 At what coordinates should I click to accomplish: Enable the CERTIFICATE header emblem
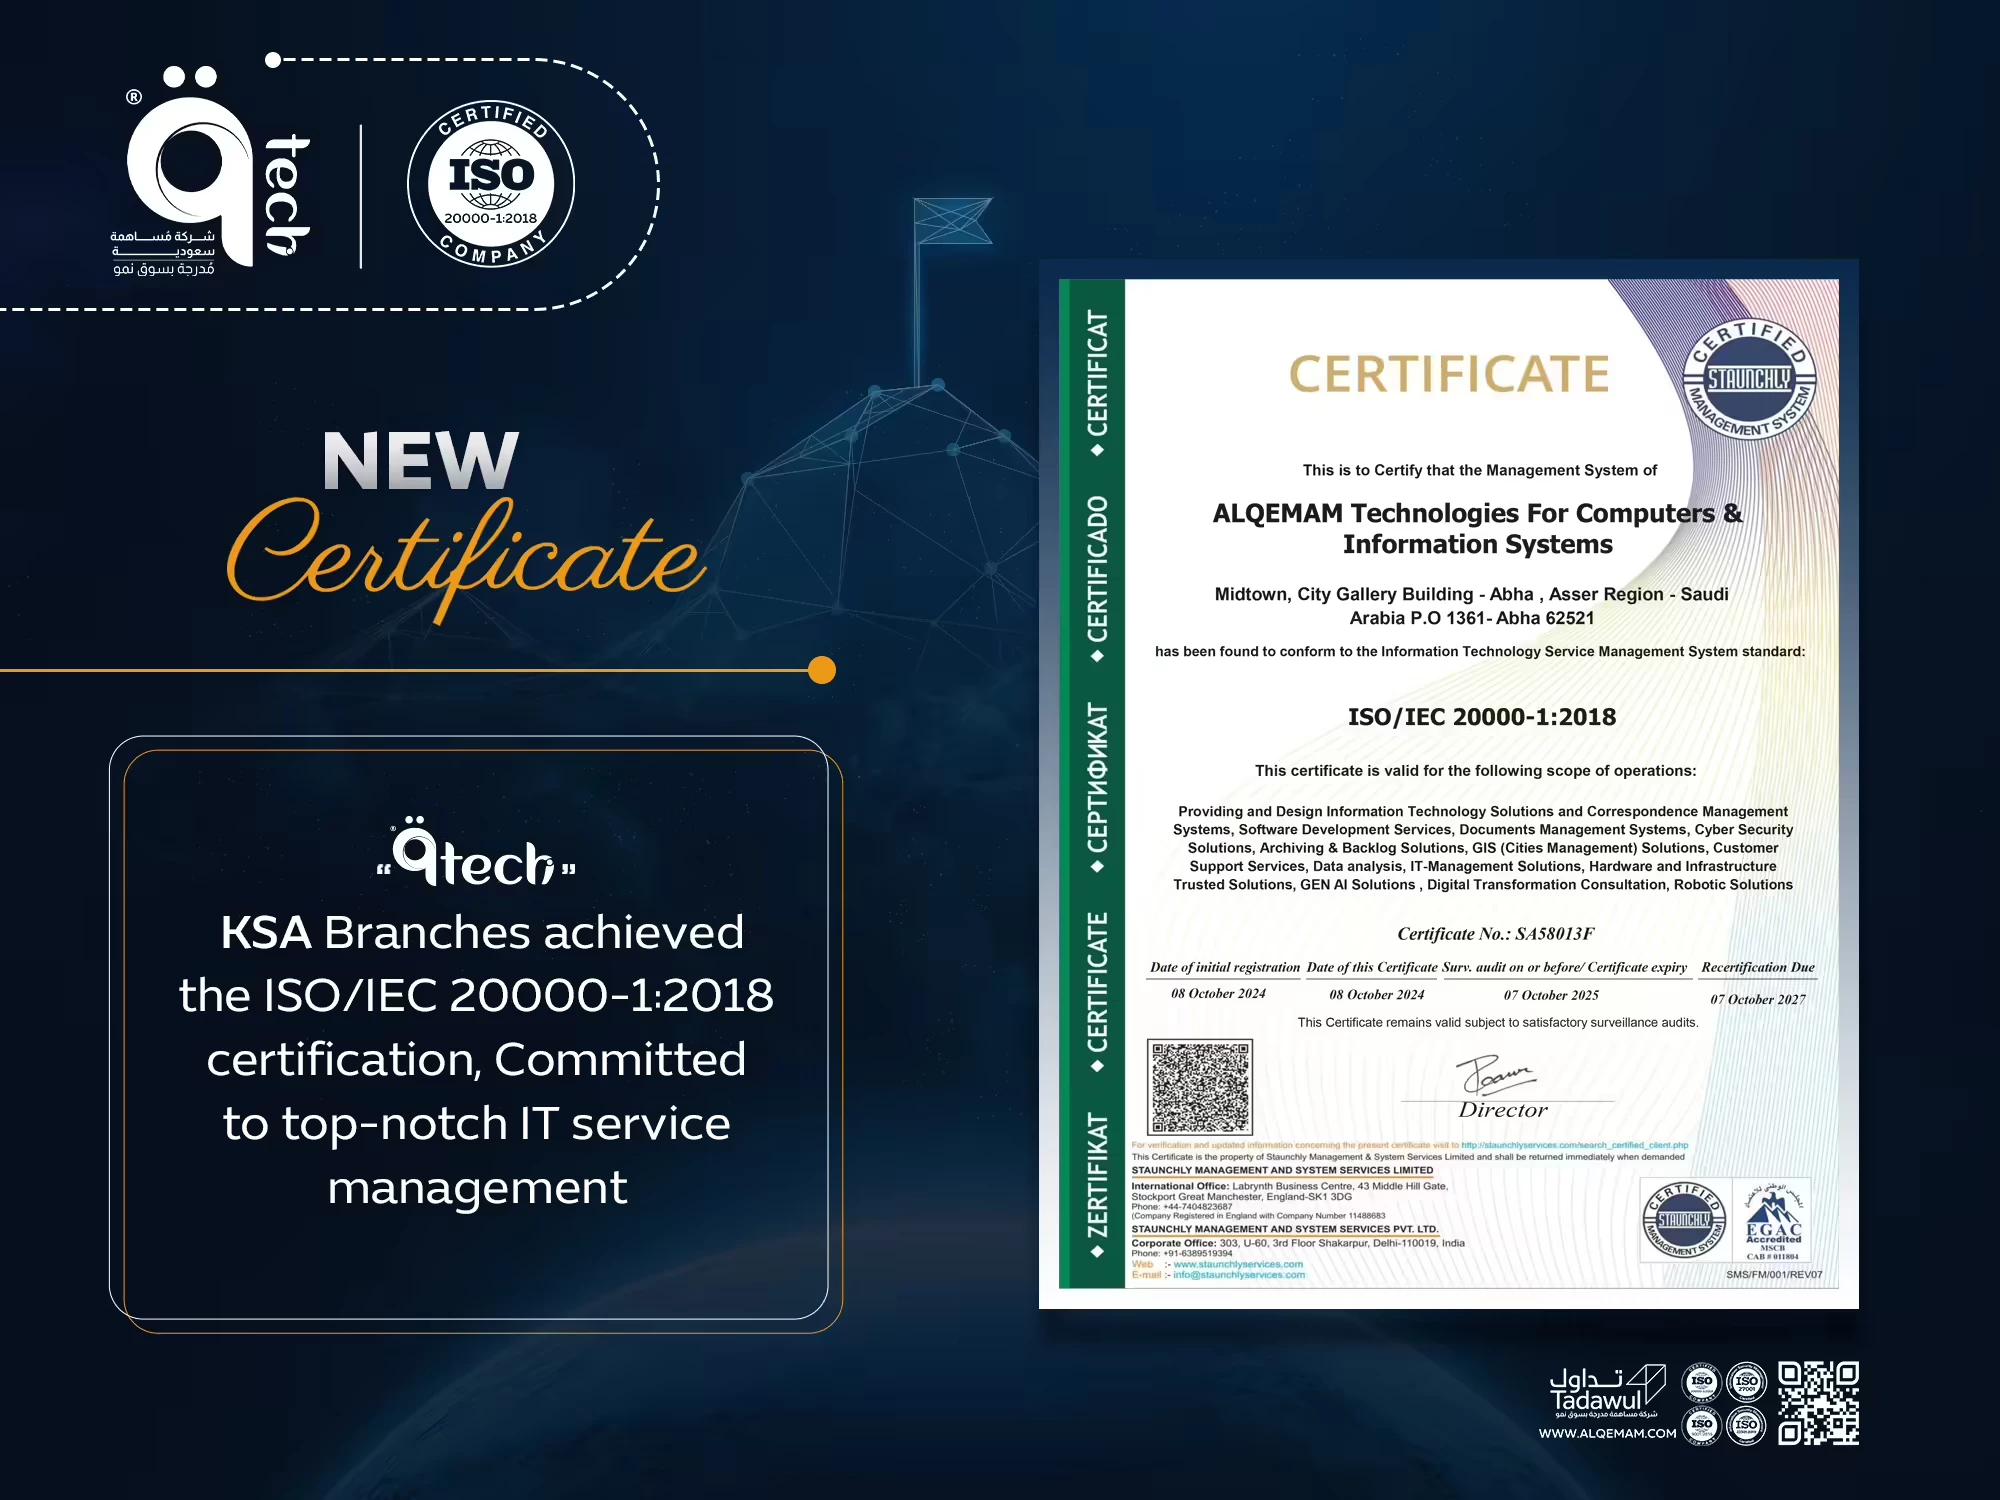pos(1450,375)
